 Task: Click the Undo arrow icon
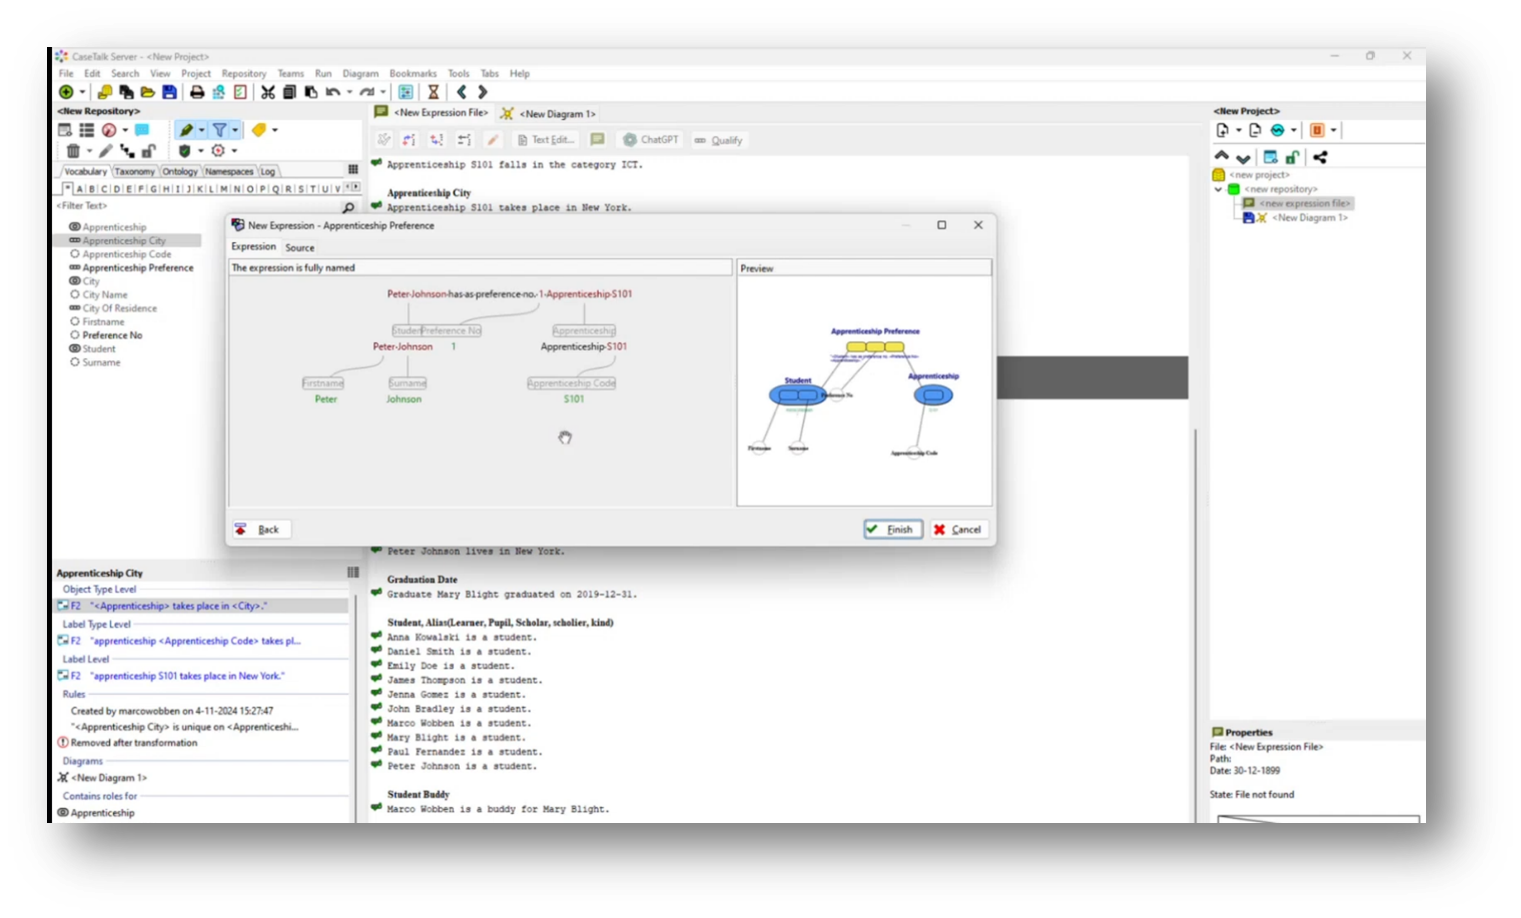(x=333, y=92)
